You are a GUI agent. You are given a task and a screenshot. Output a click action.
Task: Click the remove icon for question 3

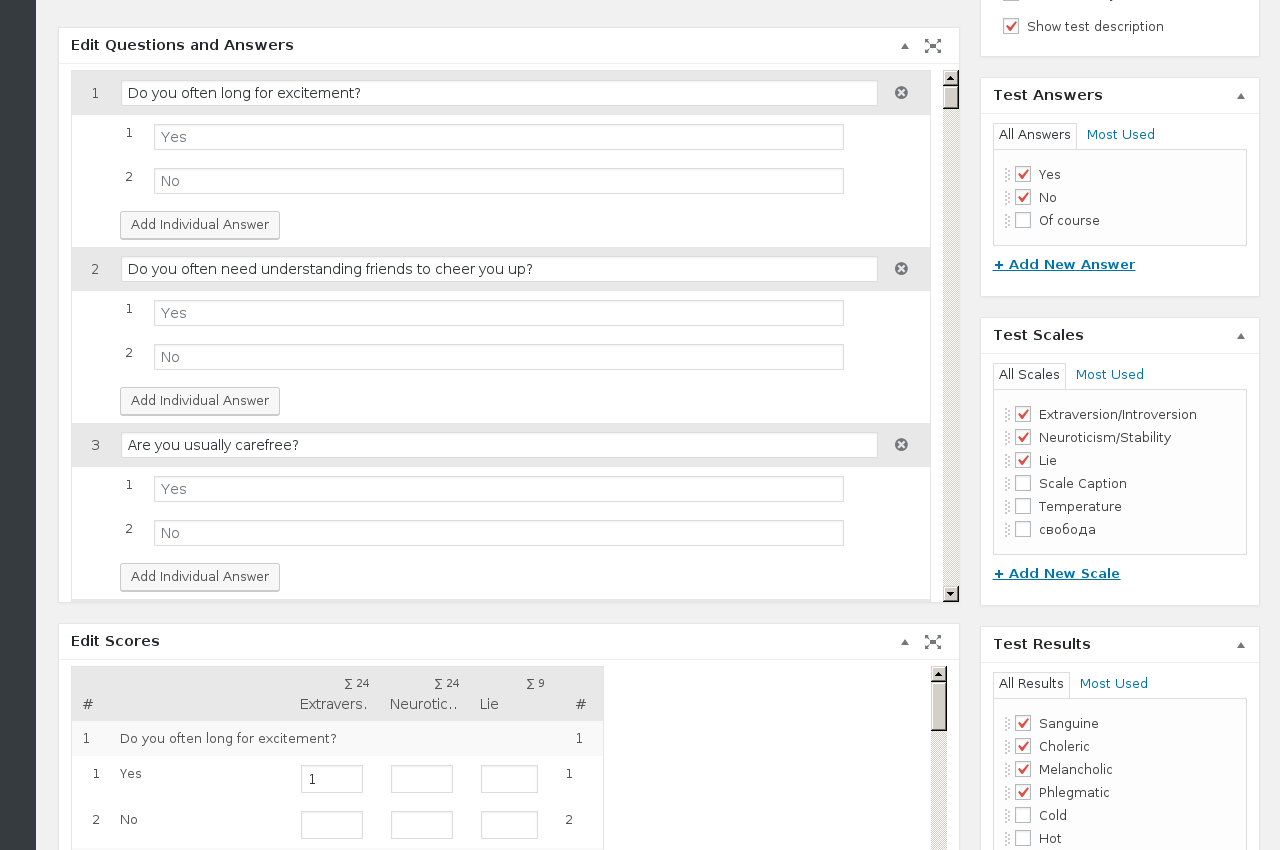point(901,445)
